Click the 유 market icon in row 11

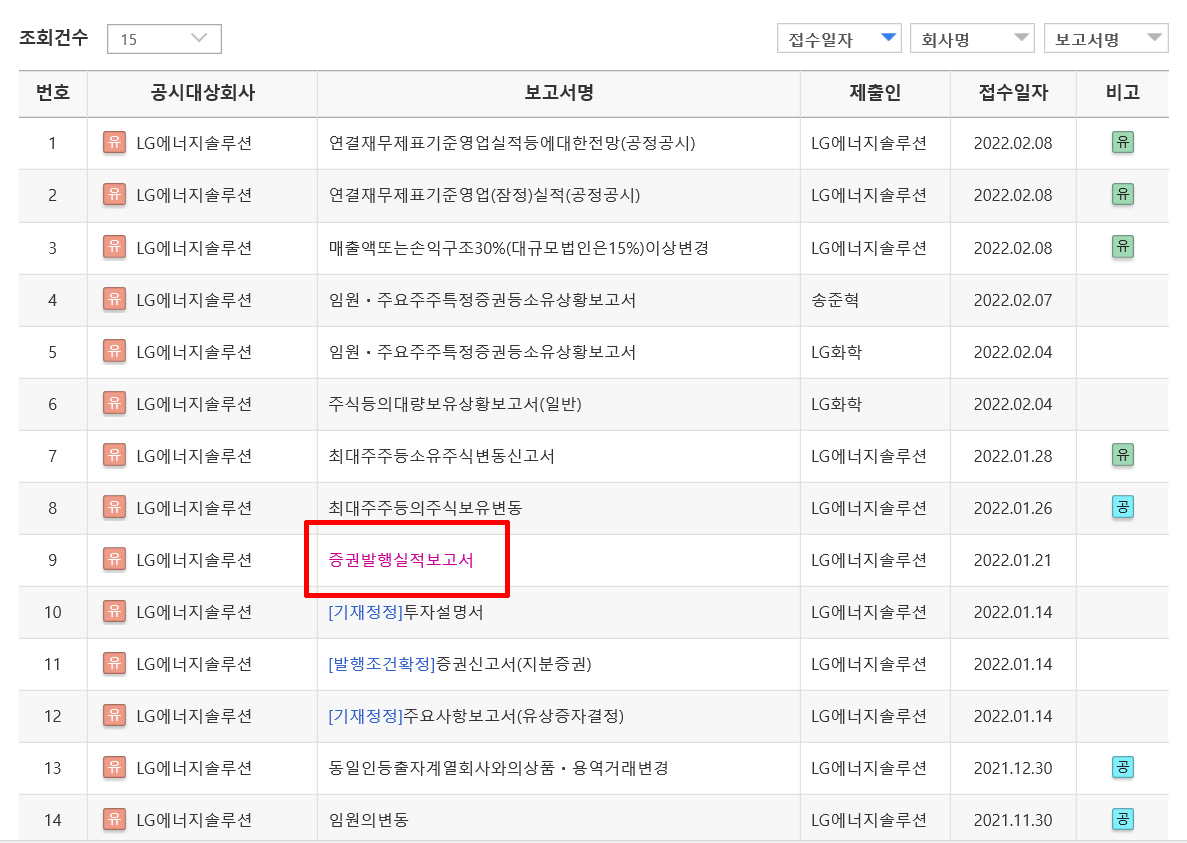point(114,664)
